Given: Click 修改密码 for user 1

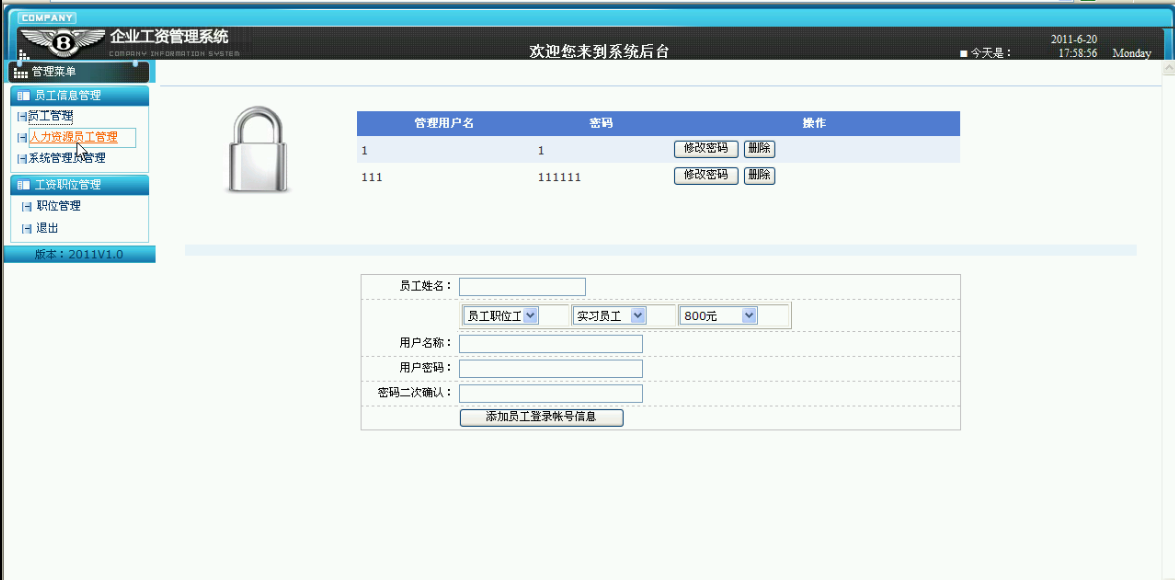Looking at the screenshot, I should [706, 148].
